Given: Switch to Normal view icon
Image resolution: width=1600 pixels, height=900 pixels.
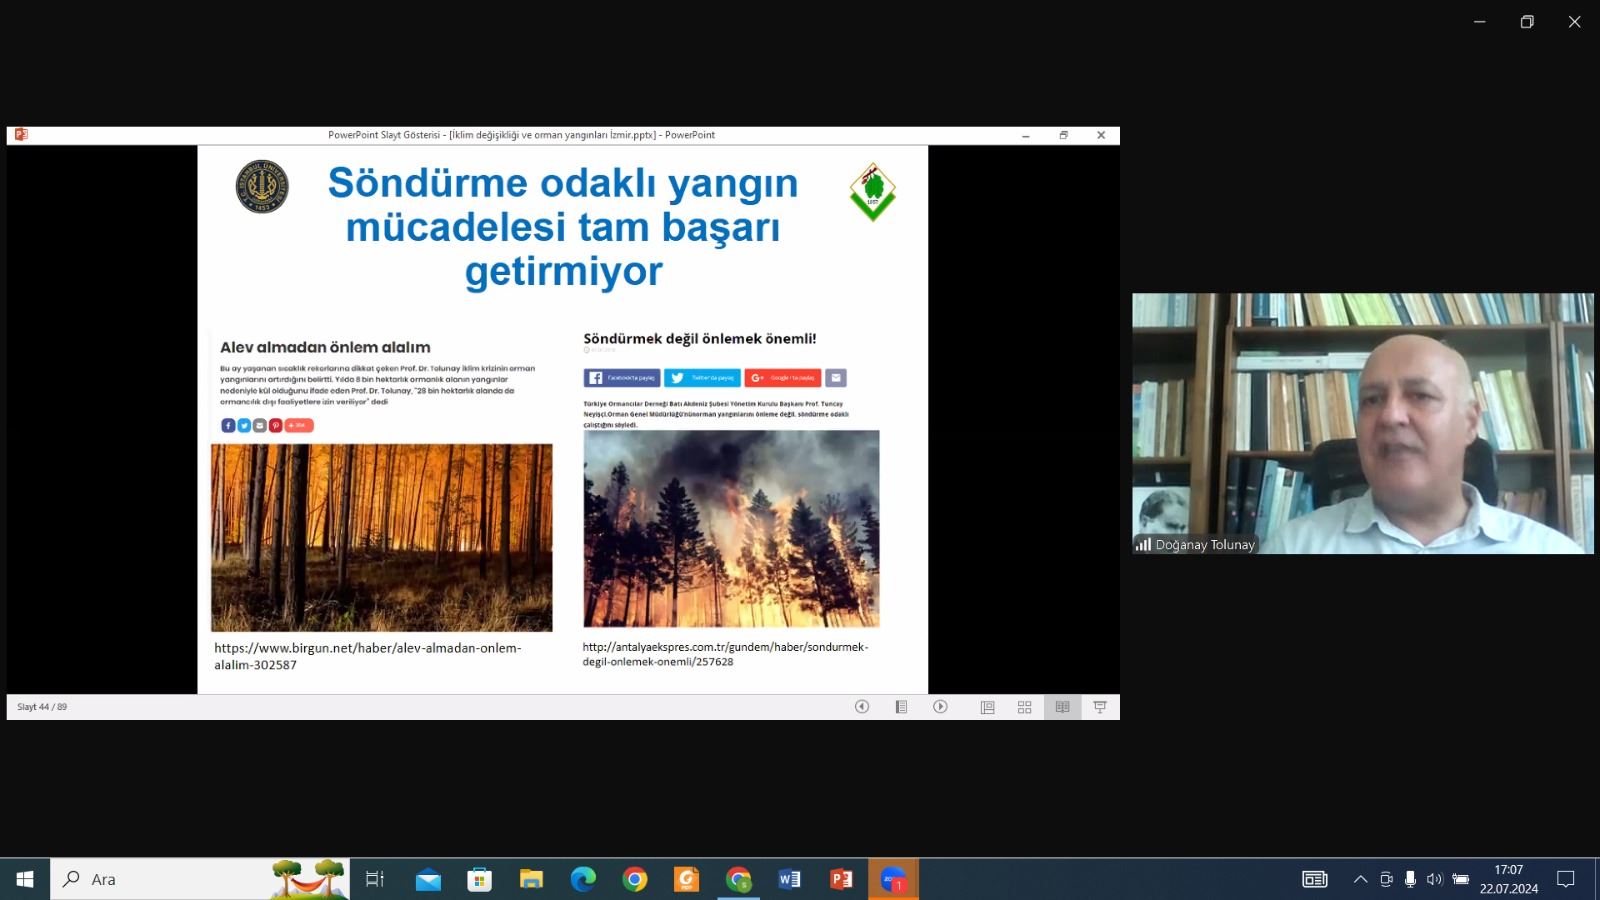Looking at the screenshot, I should click(987, 707).
